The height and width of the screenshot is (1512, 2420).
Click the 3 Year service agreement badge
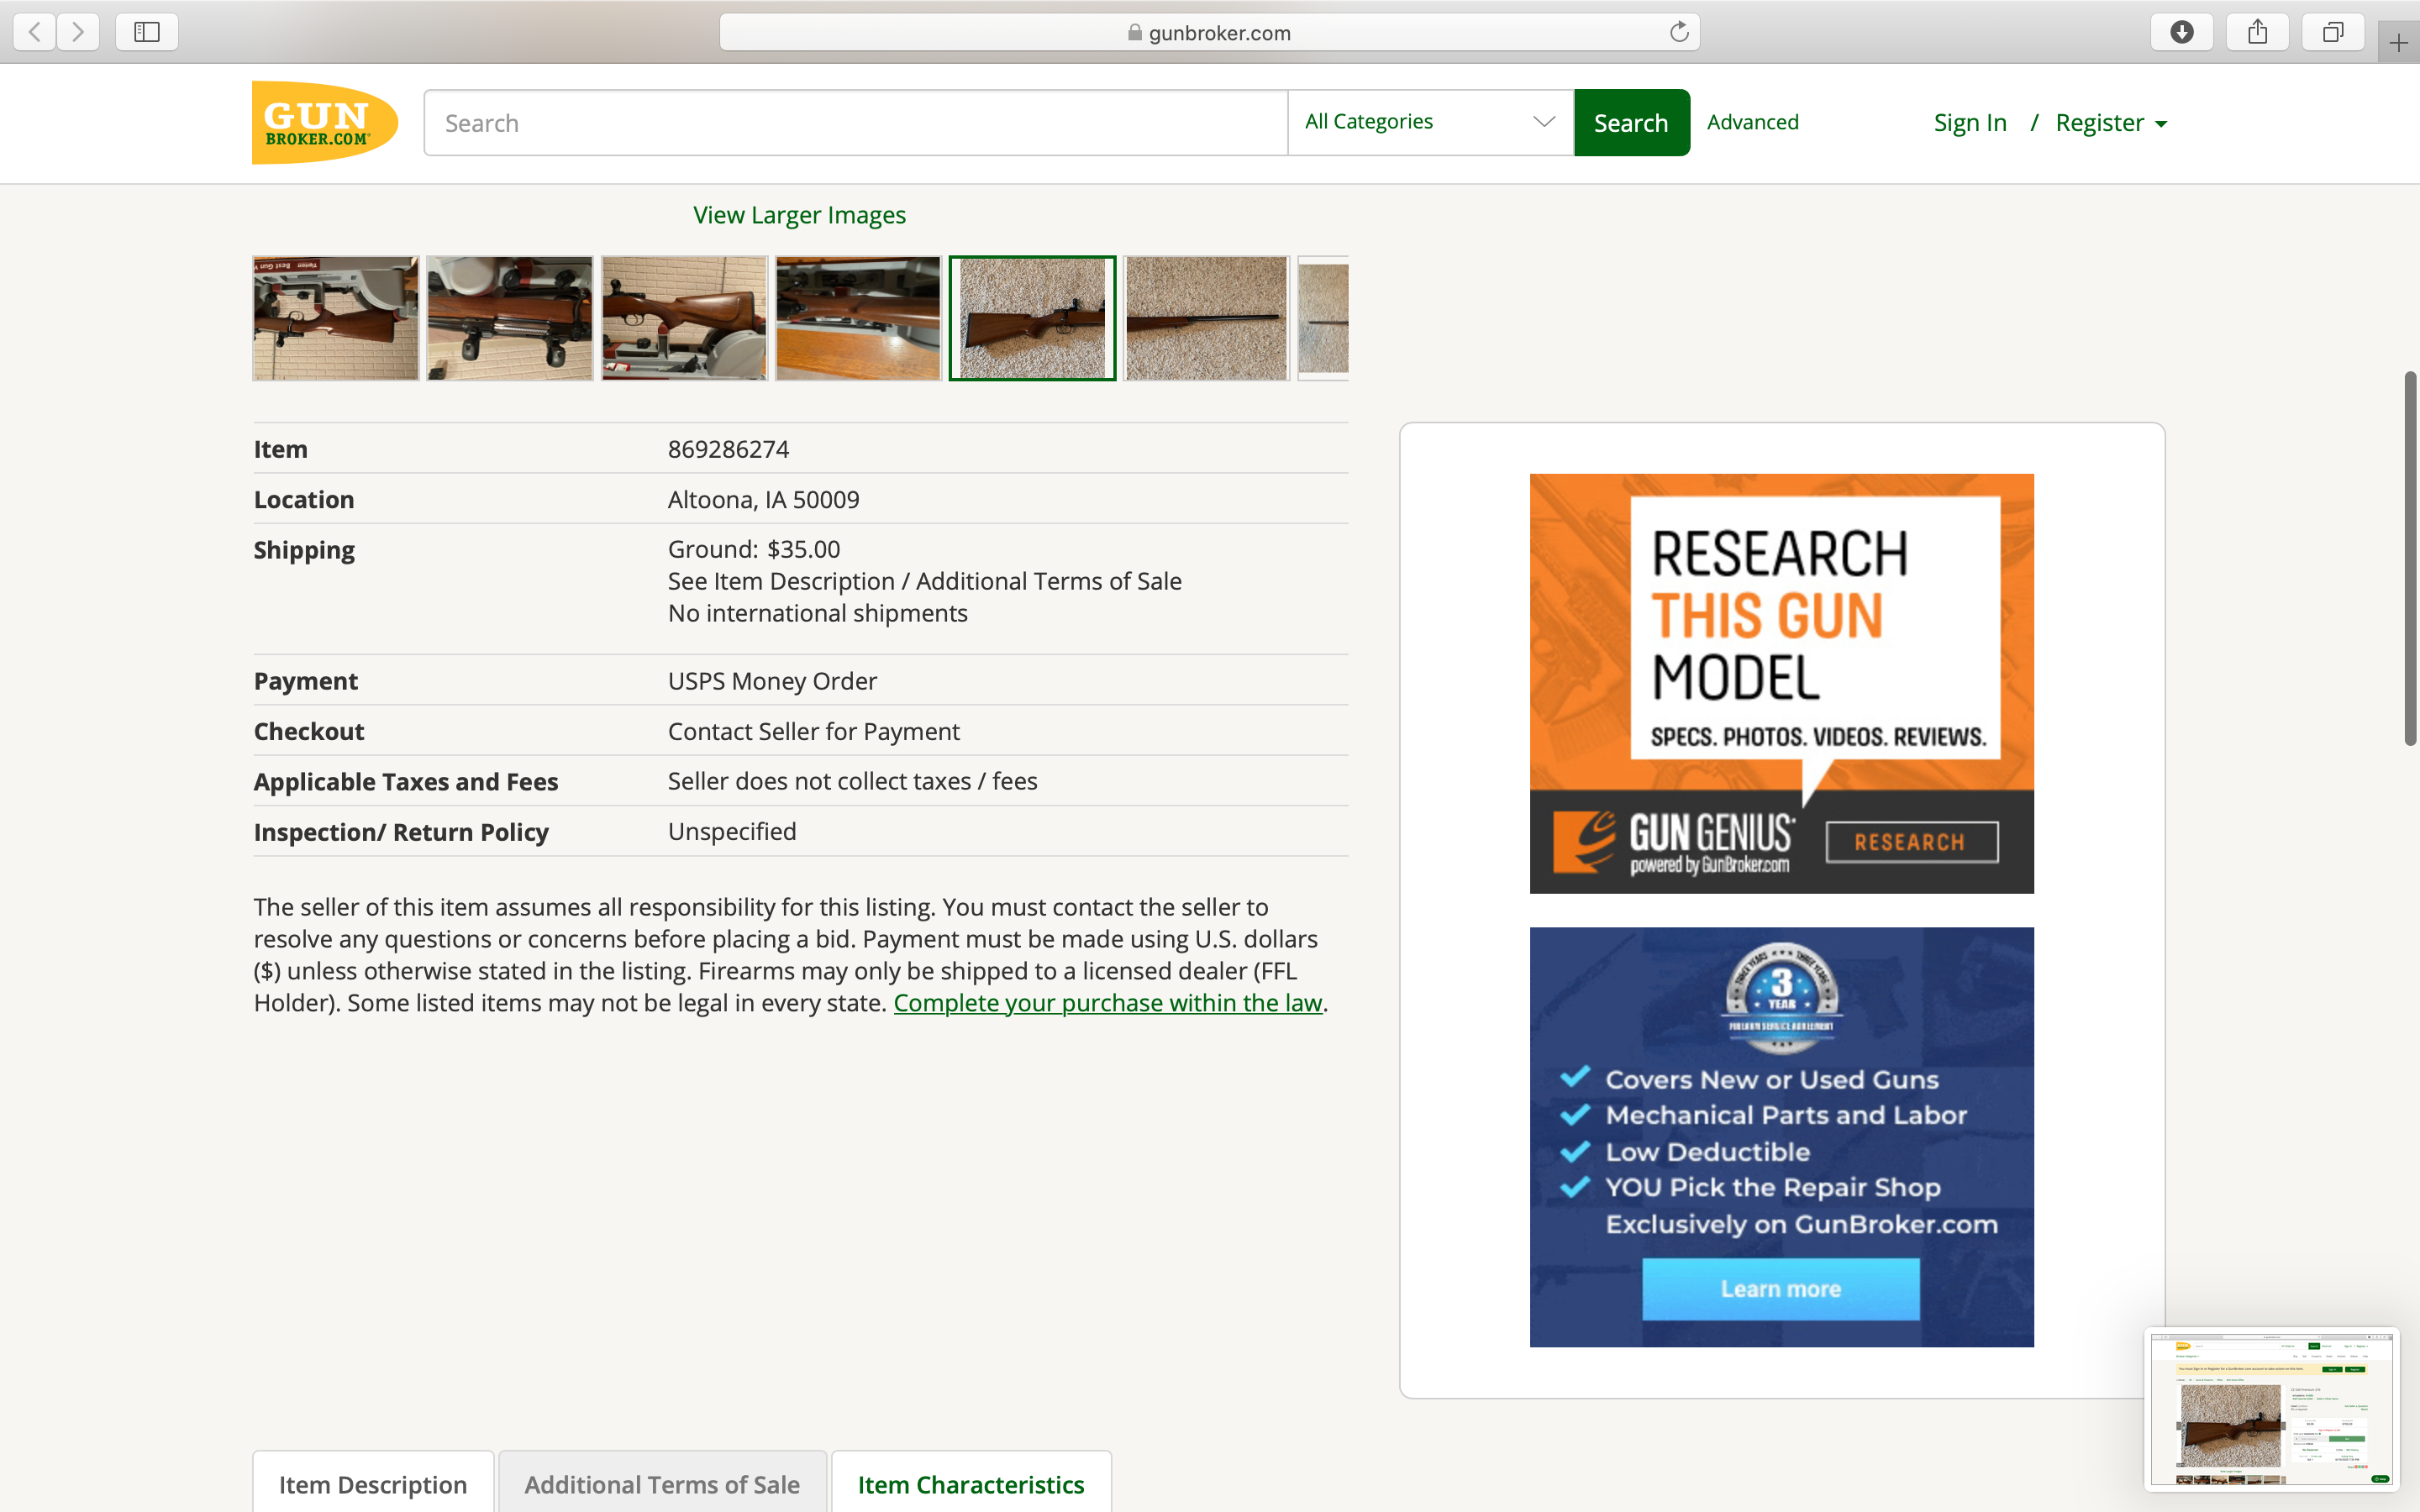(x=1781, y=996)
